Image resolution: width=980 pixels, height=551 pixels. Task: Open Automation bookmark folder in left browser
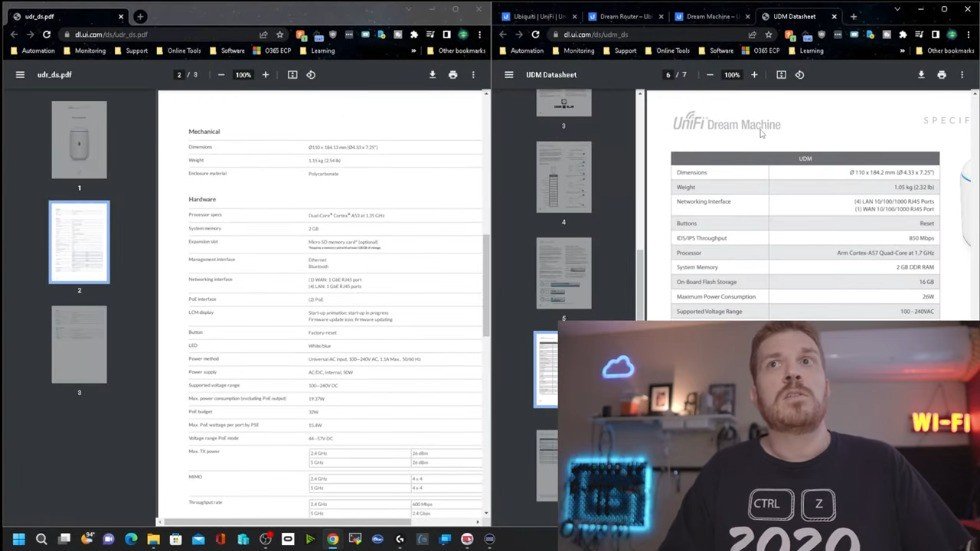33,51
